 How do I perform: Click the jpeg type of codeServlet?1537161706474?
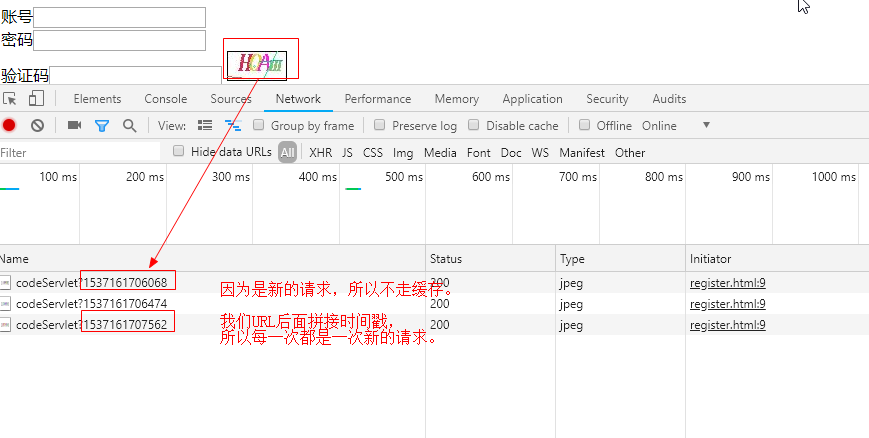click(571, 304)
